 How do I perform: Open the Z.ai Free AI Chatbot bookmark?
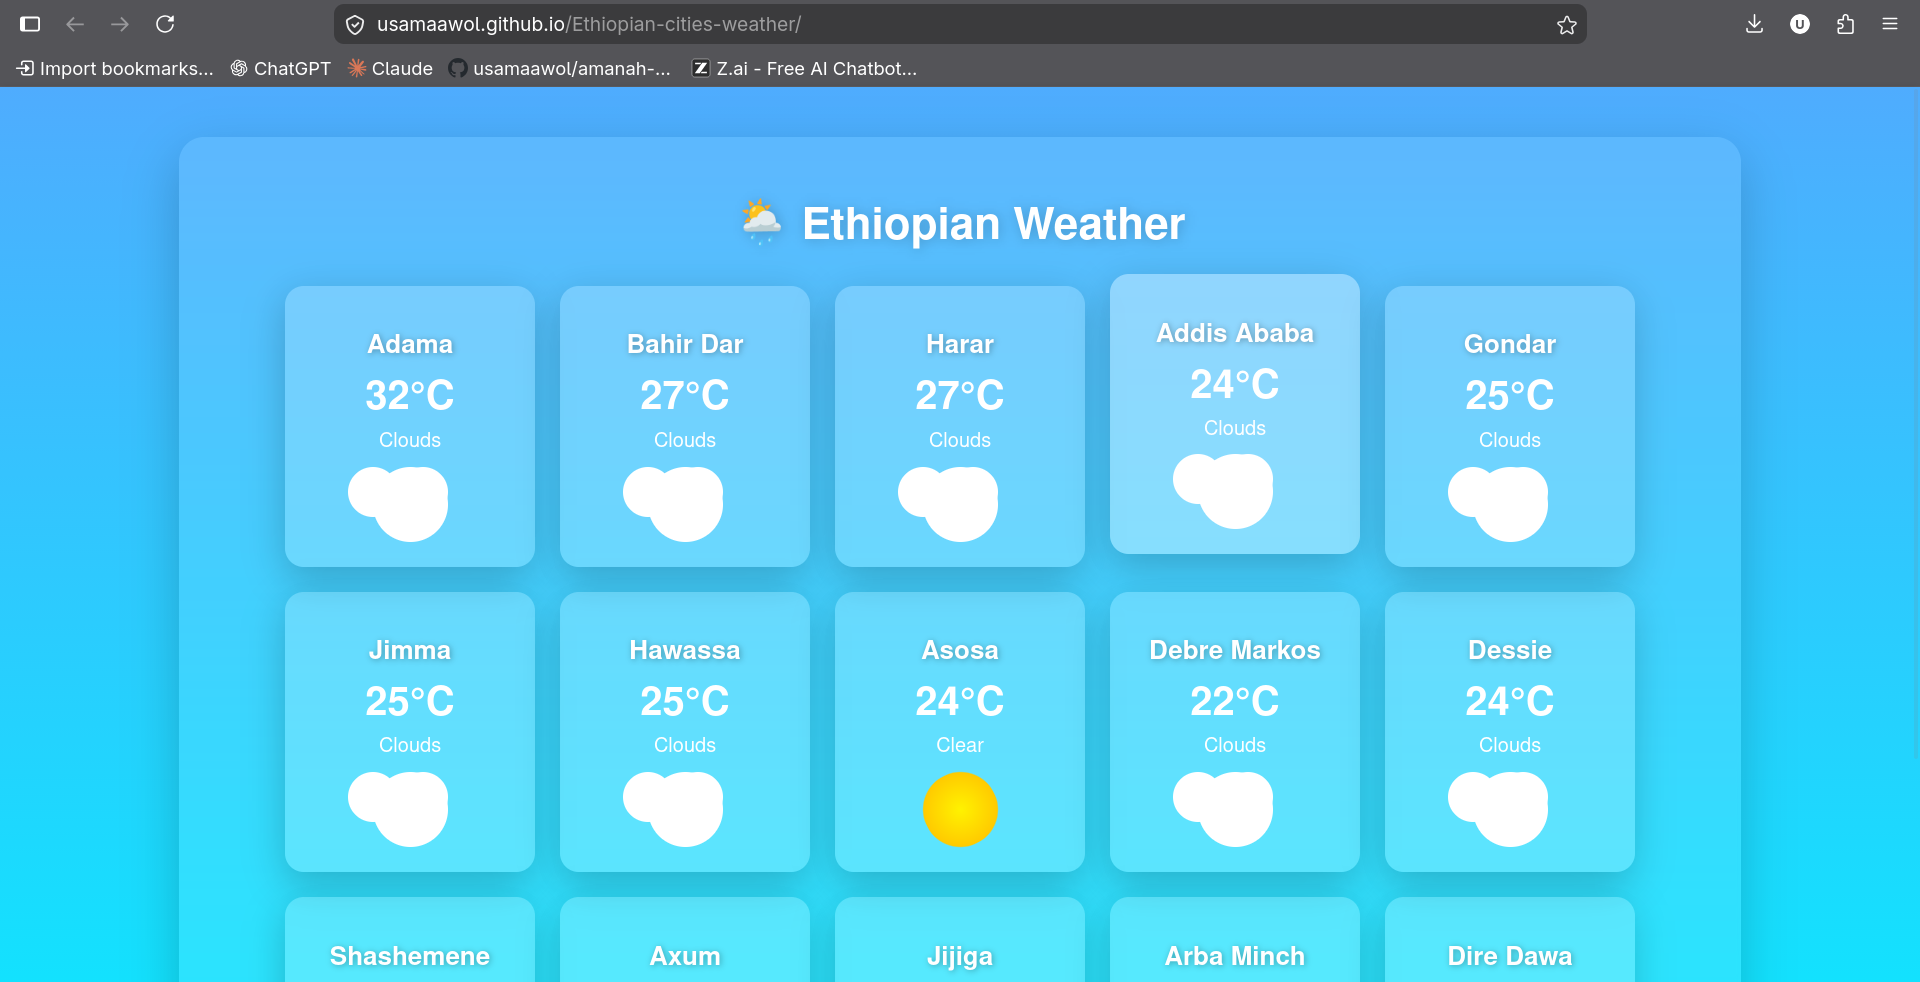[x=805, y=68]
